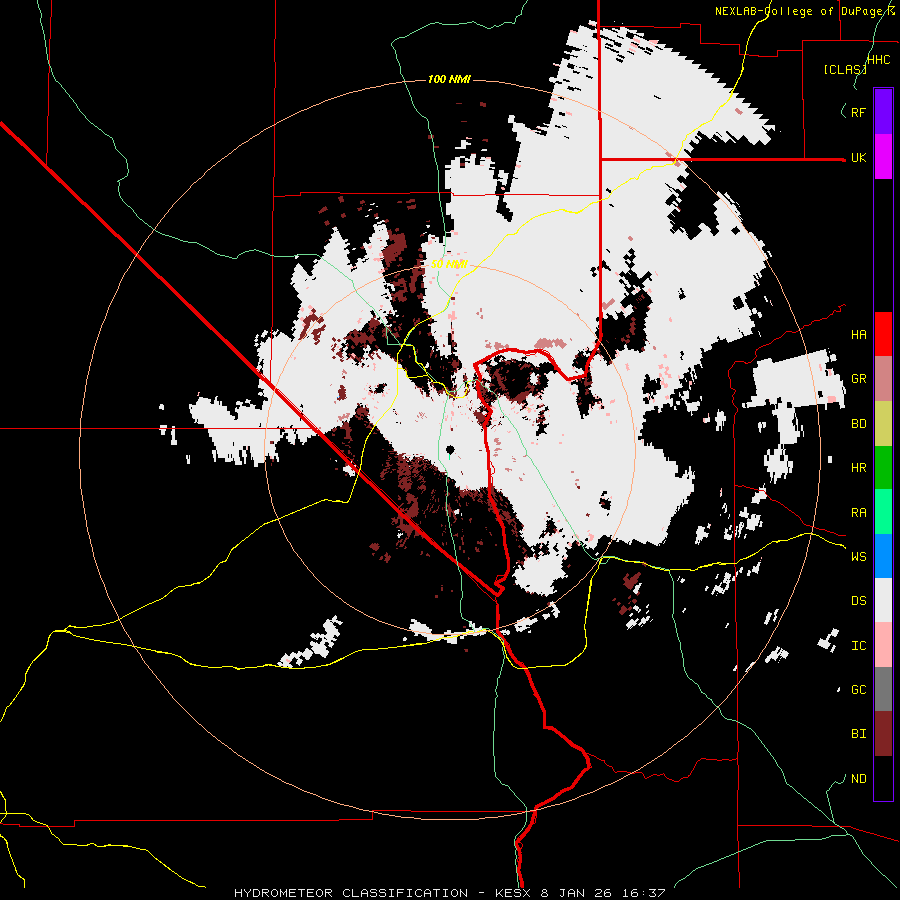
Task: Select the gray GC legend swatch
Action: click(883, 689)
